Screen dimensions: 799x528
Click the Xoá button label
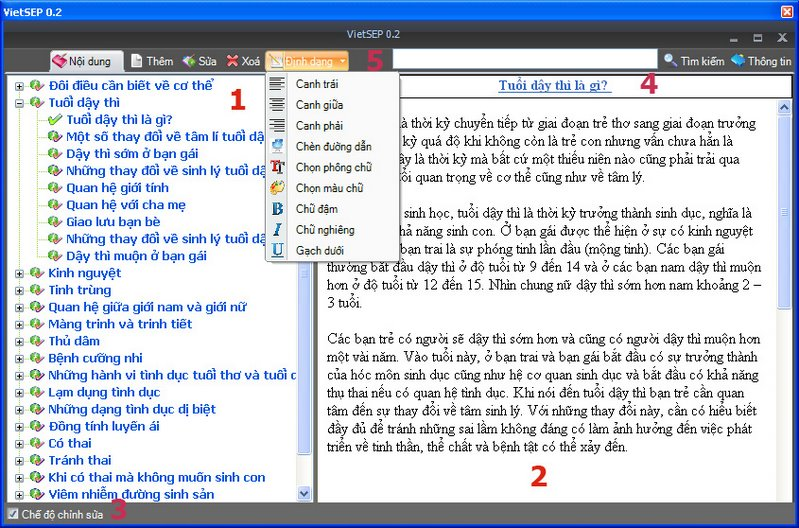pos(250,61)
